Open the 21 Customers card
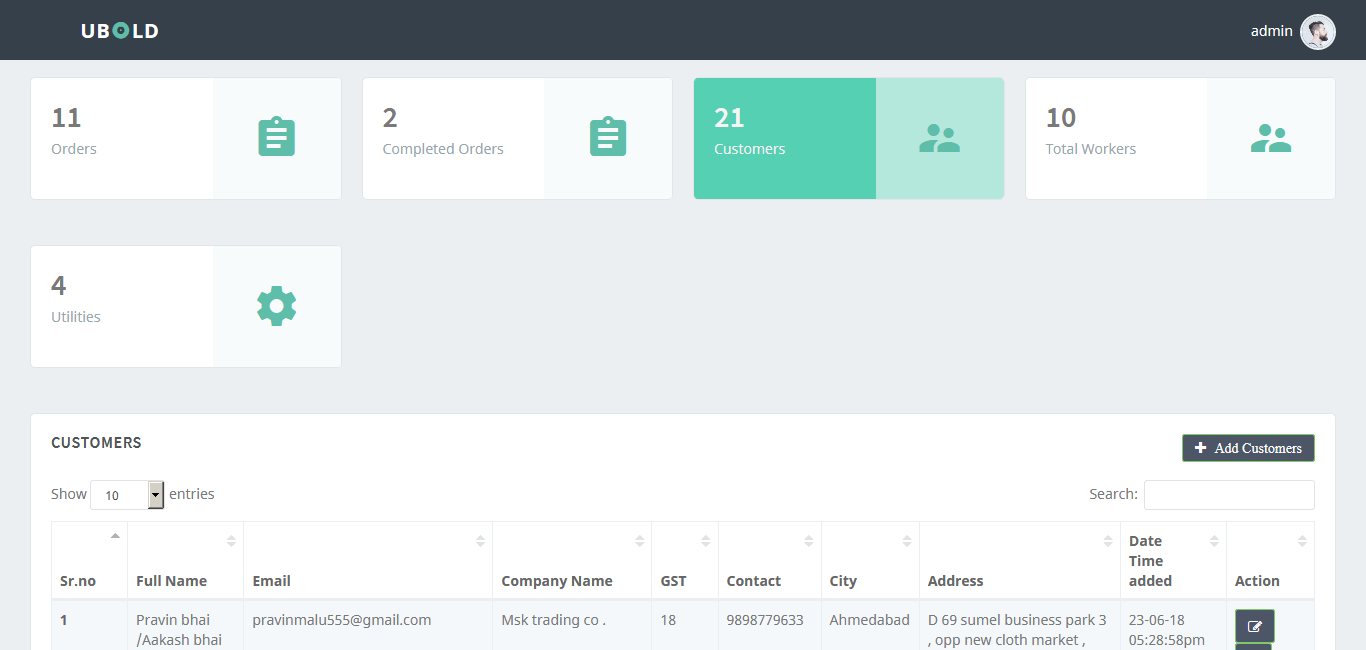The width and height of the screenshot is (1366, 650). click(849, 138)
